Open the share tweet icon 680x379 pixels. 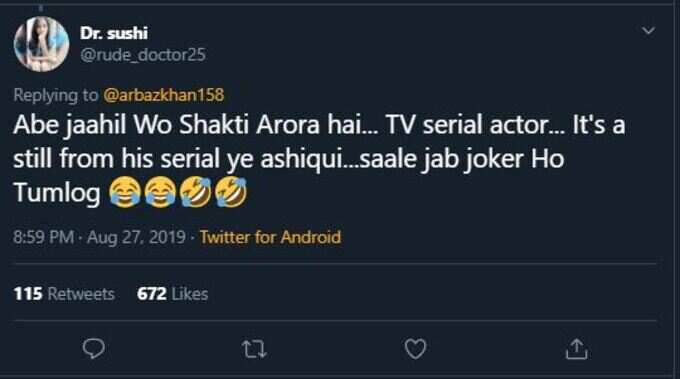coord(576,349)
